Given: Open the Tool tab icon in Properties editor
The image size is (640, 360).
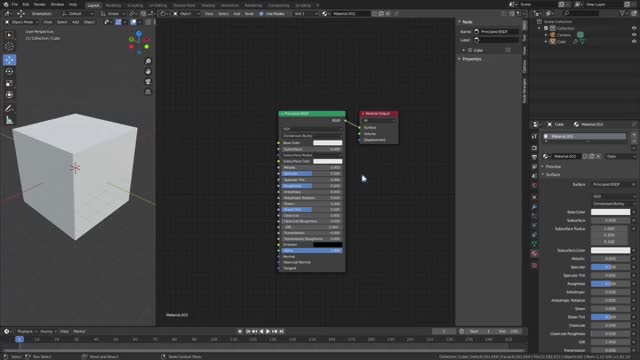Looking at the screenshot, I should (534, 136).
